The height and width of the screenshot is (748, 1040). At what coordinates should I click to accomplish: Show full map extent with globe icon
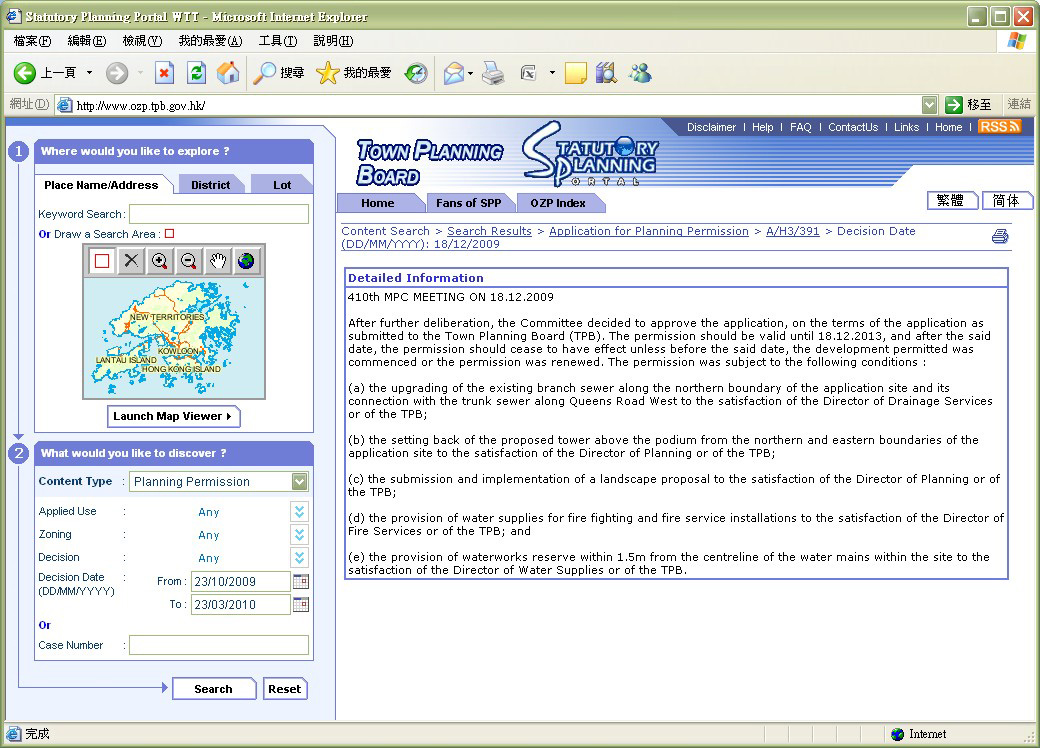tap(246, 261)
